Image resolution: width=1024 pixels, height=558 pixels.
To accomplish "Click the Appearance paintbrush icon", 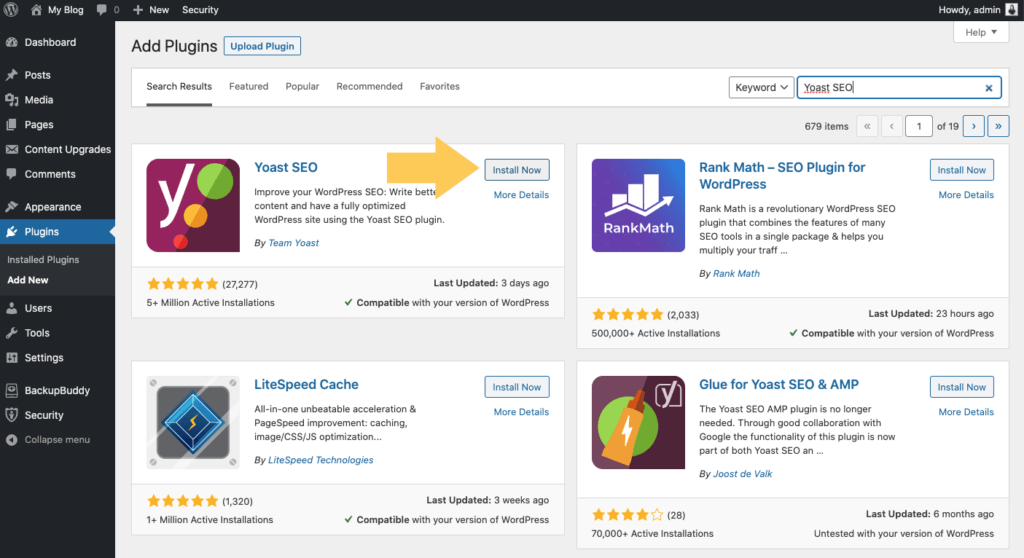I will click(12, 207).
